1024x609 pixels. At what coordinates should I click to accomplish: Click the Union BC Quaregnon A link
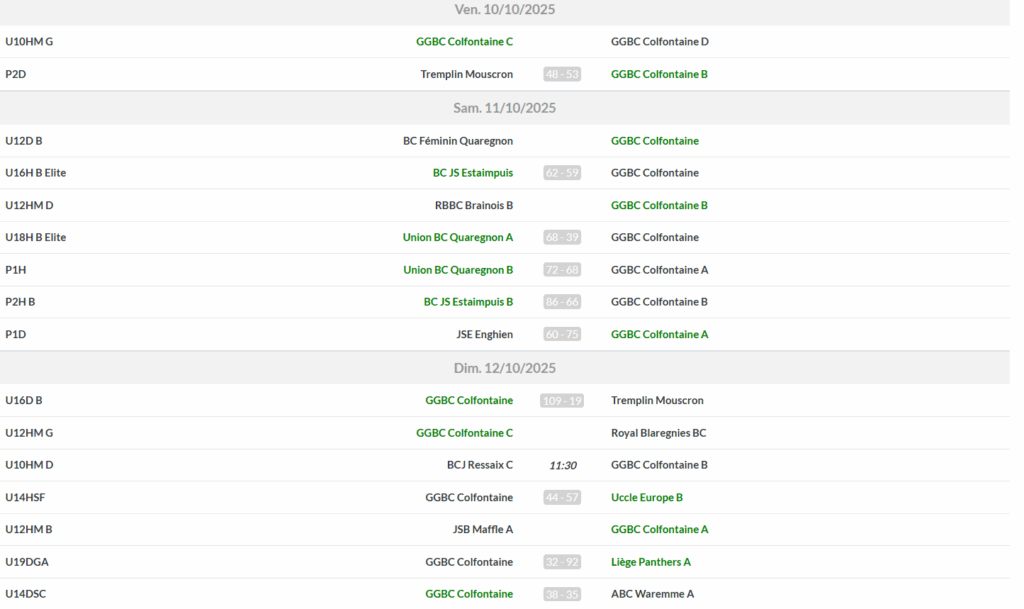point(457,238)
